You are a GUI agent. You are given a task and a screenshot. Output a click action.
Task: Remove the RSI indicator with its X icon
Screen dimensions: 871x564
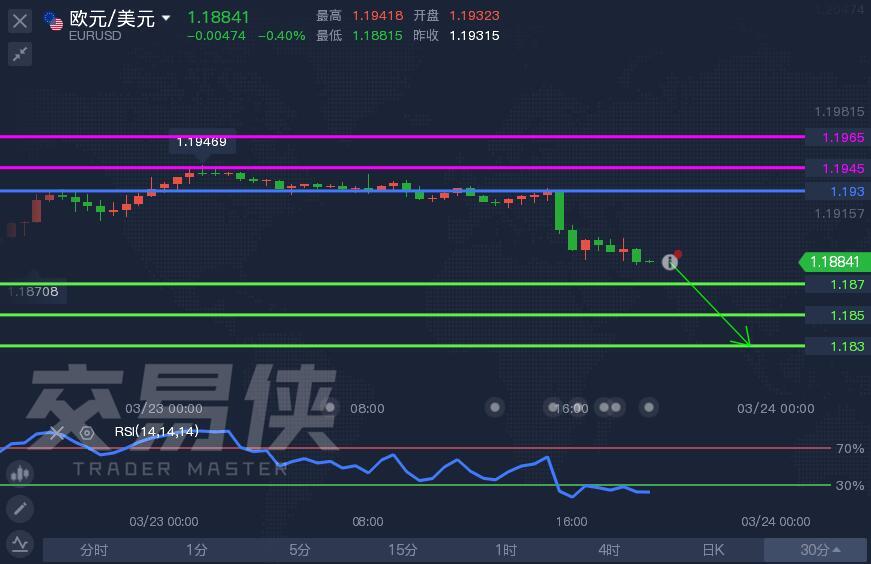click(57, 432)
